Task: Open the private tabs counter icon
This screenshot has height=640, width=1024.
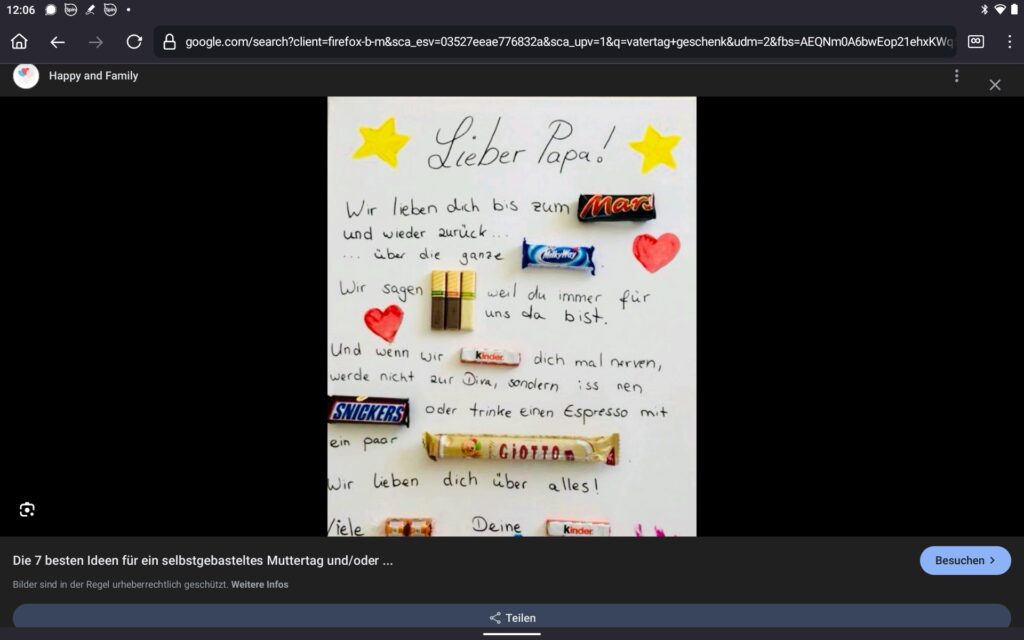Action: (976, 42)
